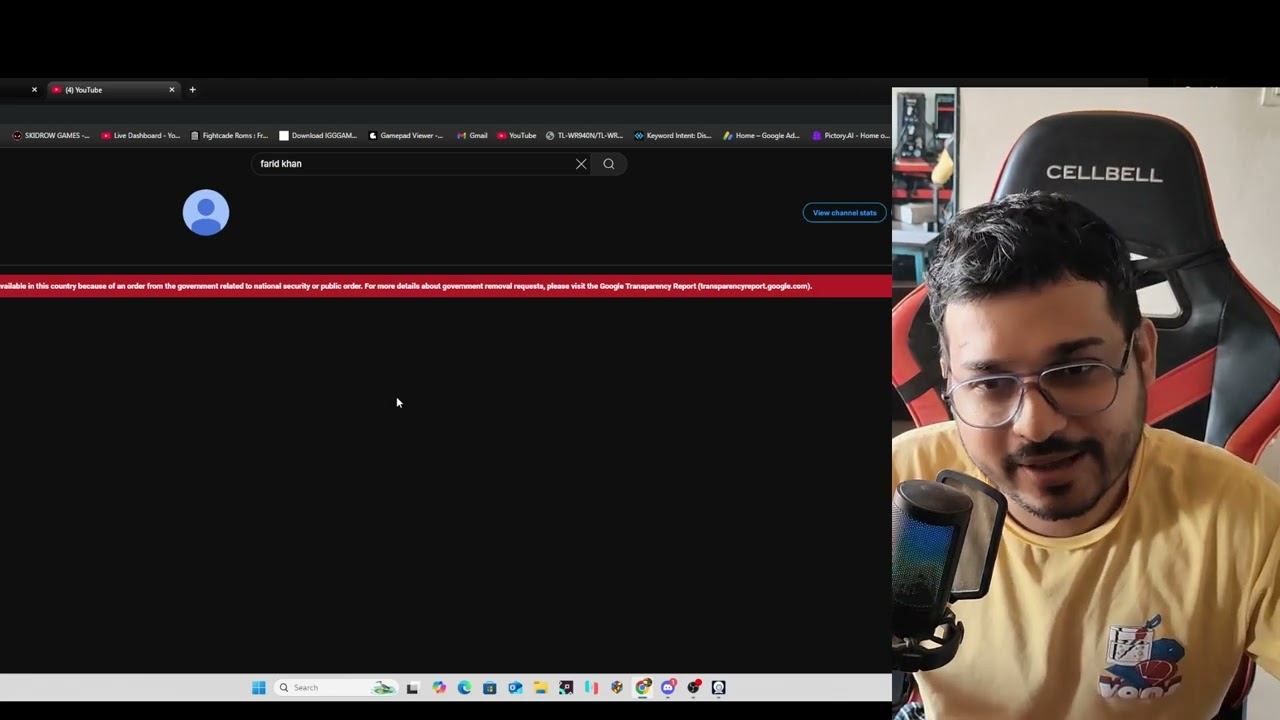Click the YouTube search magnifier button
Viewport: 1280px width, 720px height.
[609, 164]
